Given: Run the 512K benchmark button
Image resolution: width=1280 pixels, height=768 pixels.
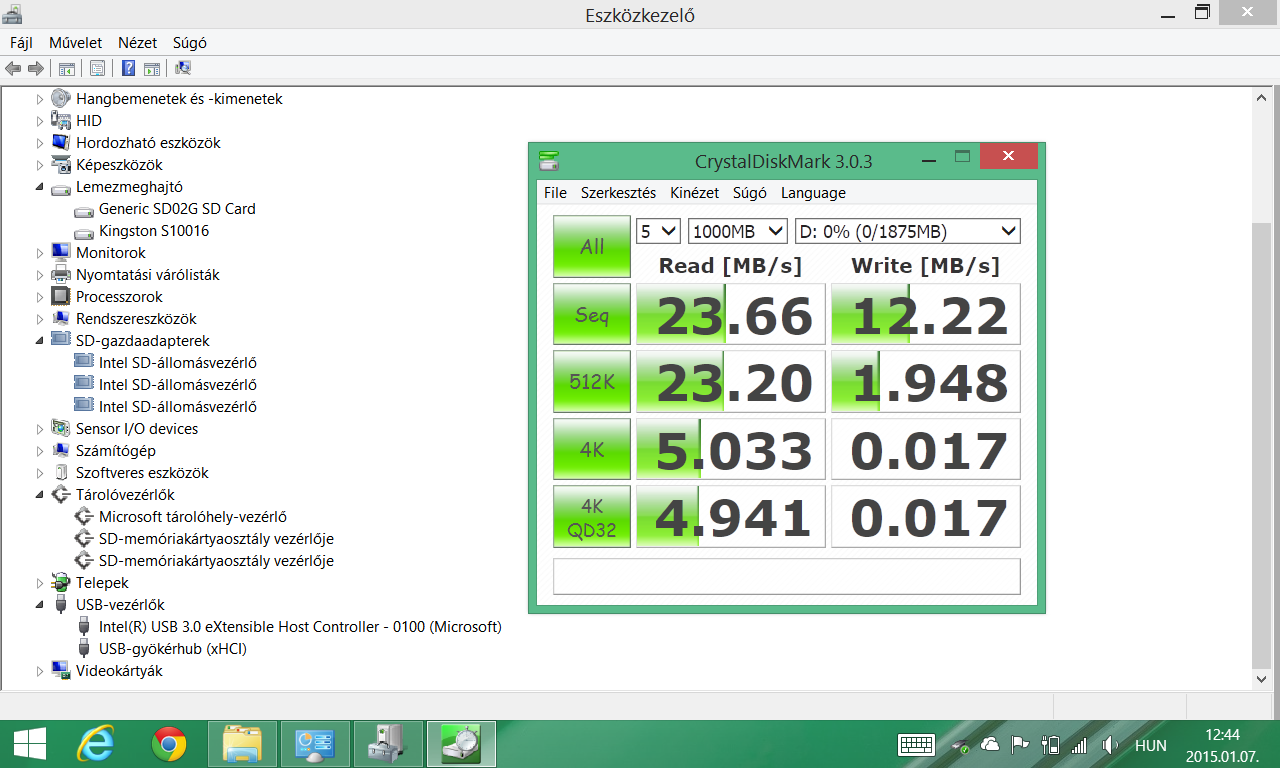Looking at the screenshot, I should pos(592,381).
